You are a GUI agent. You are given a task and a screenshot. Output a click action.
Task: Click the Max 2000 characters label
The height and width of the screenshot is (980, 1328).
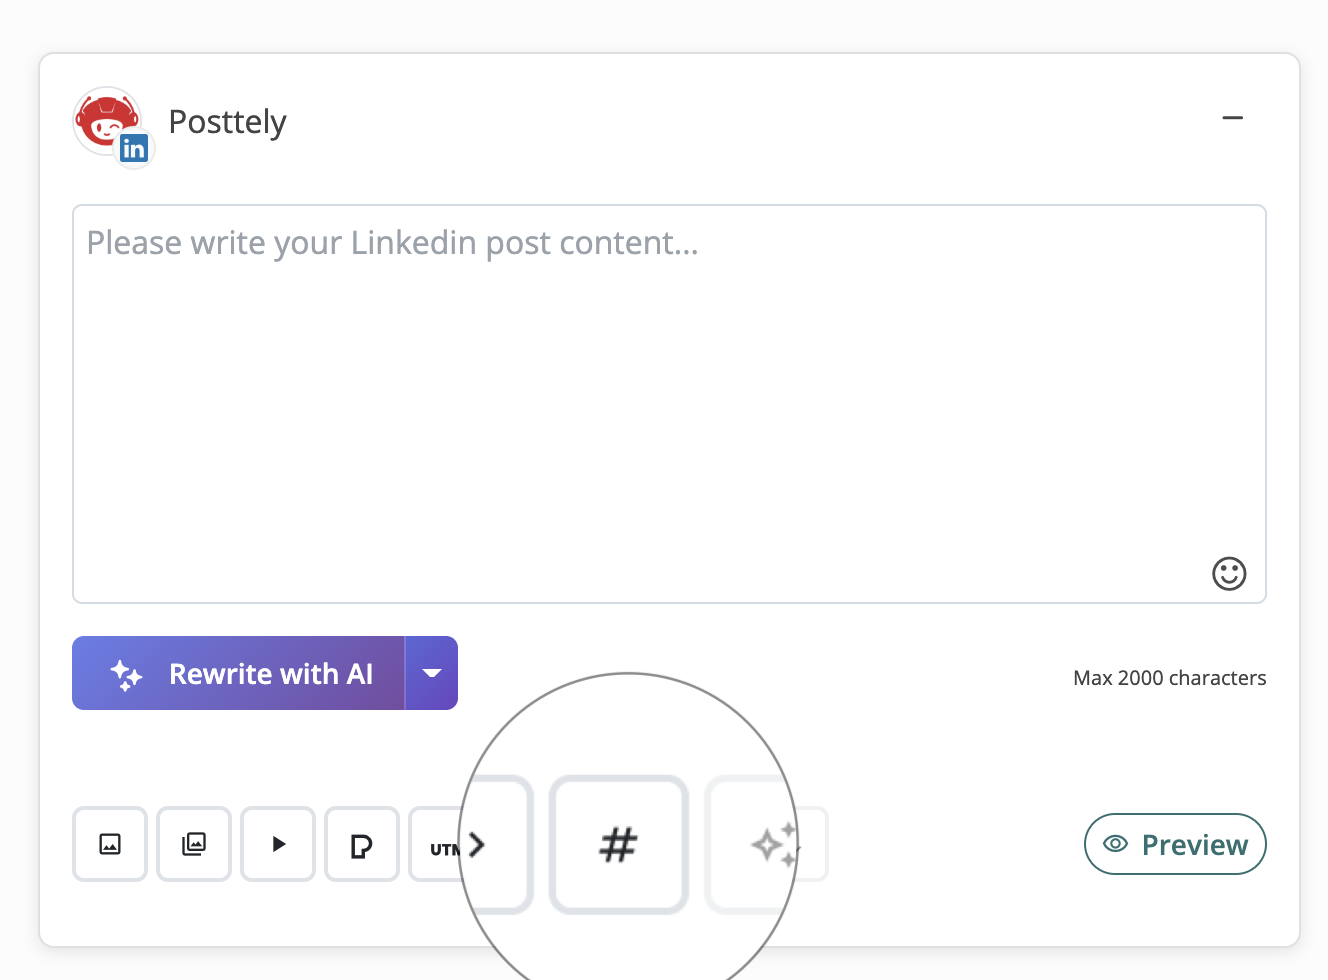1169,678
